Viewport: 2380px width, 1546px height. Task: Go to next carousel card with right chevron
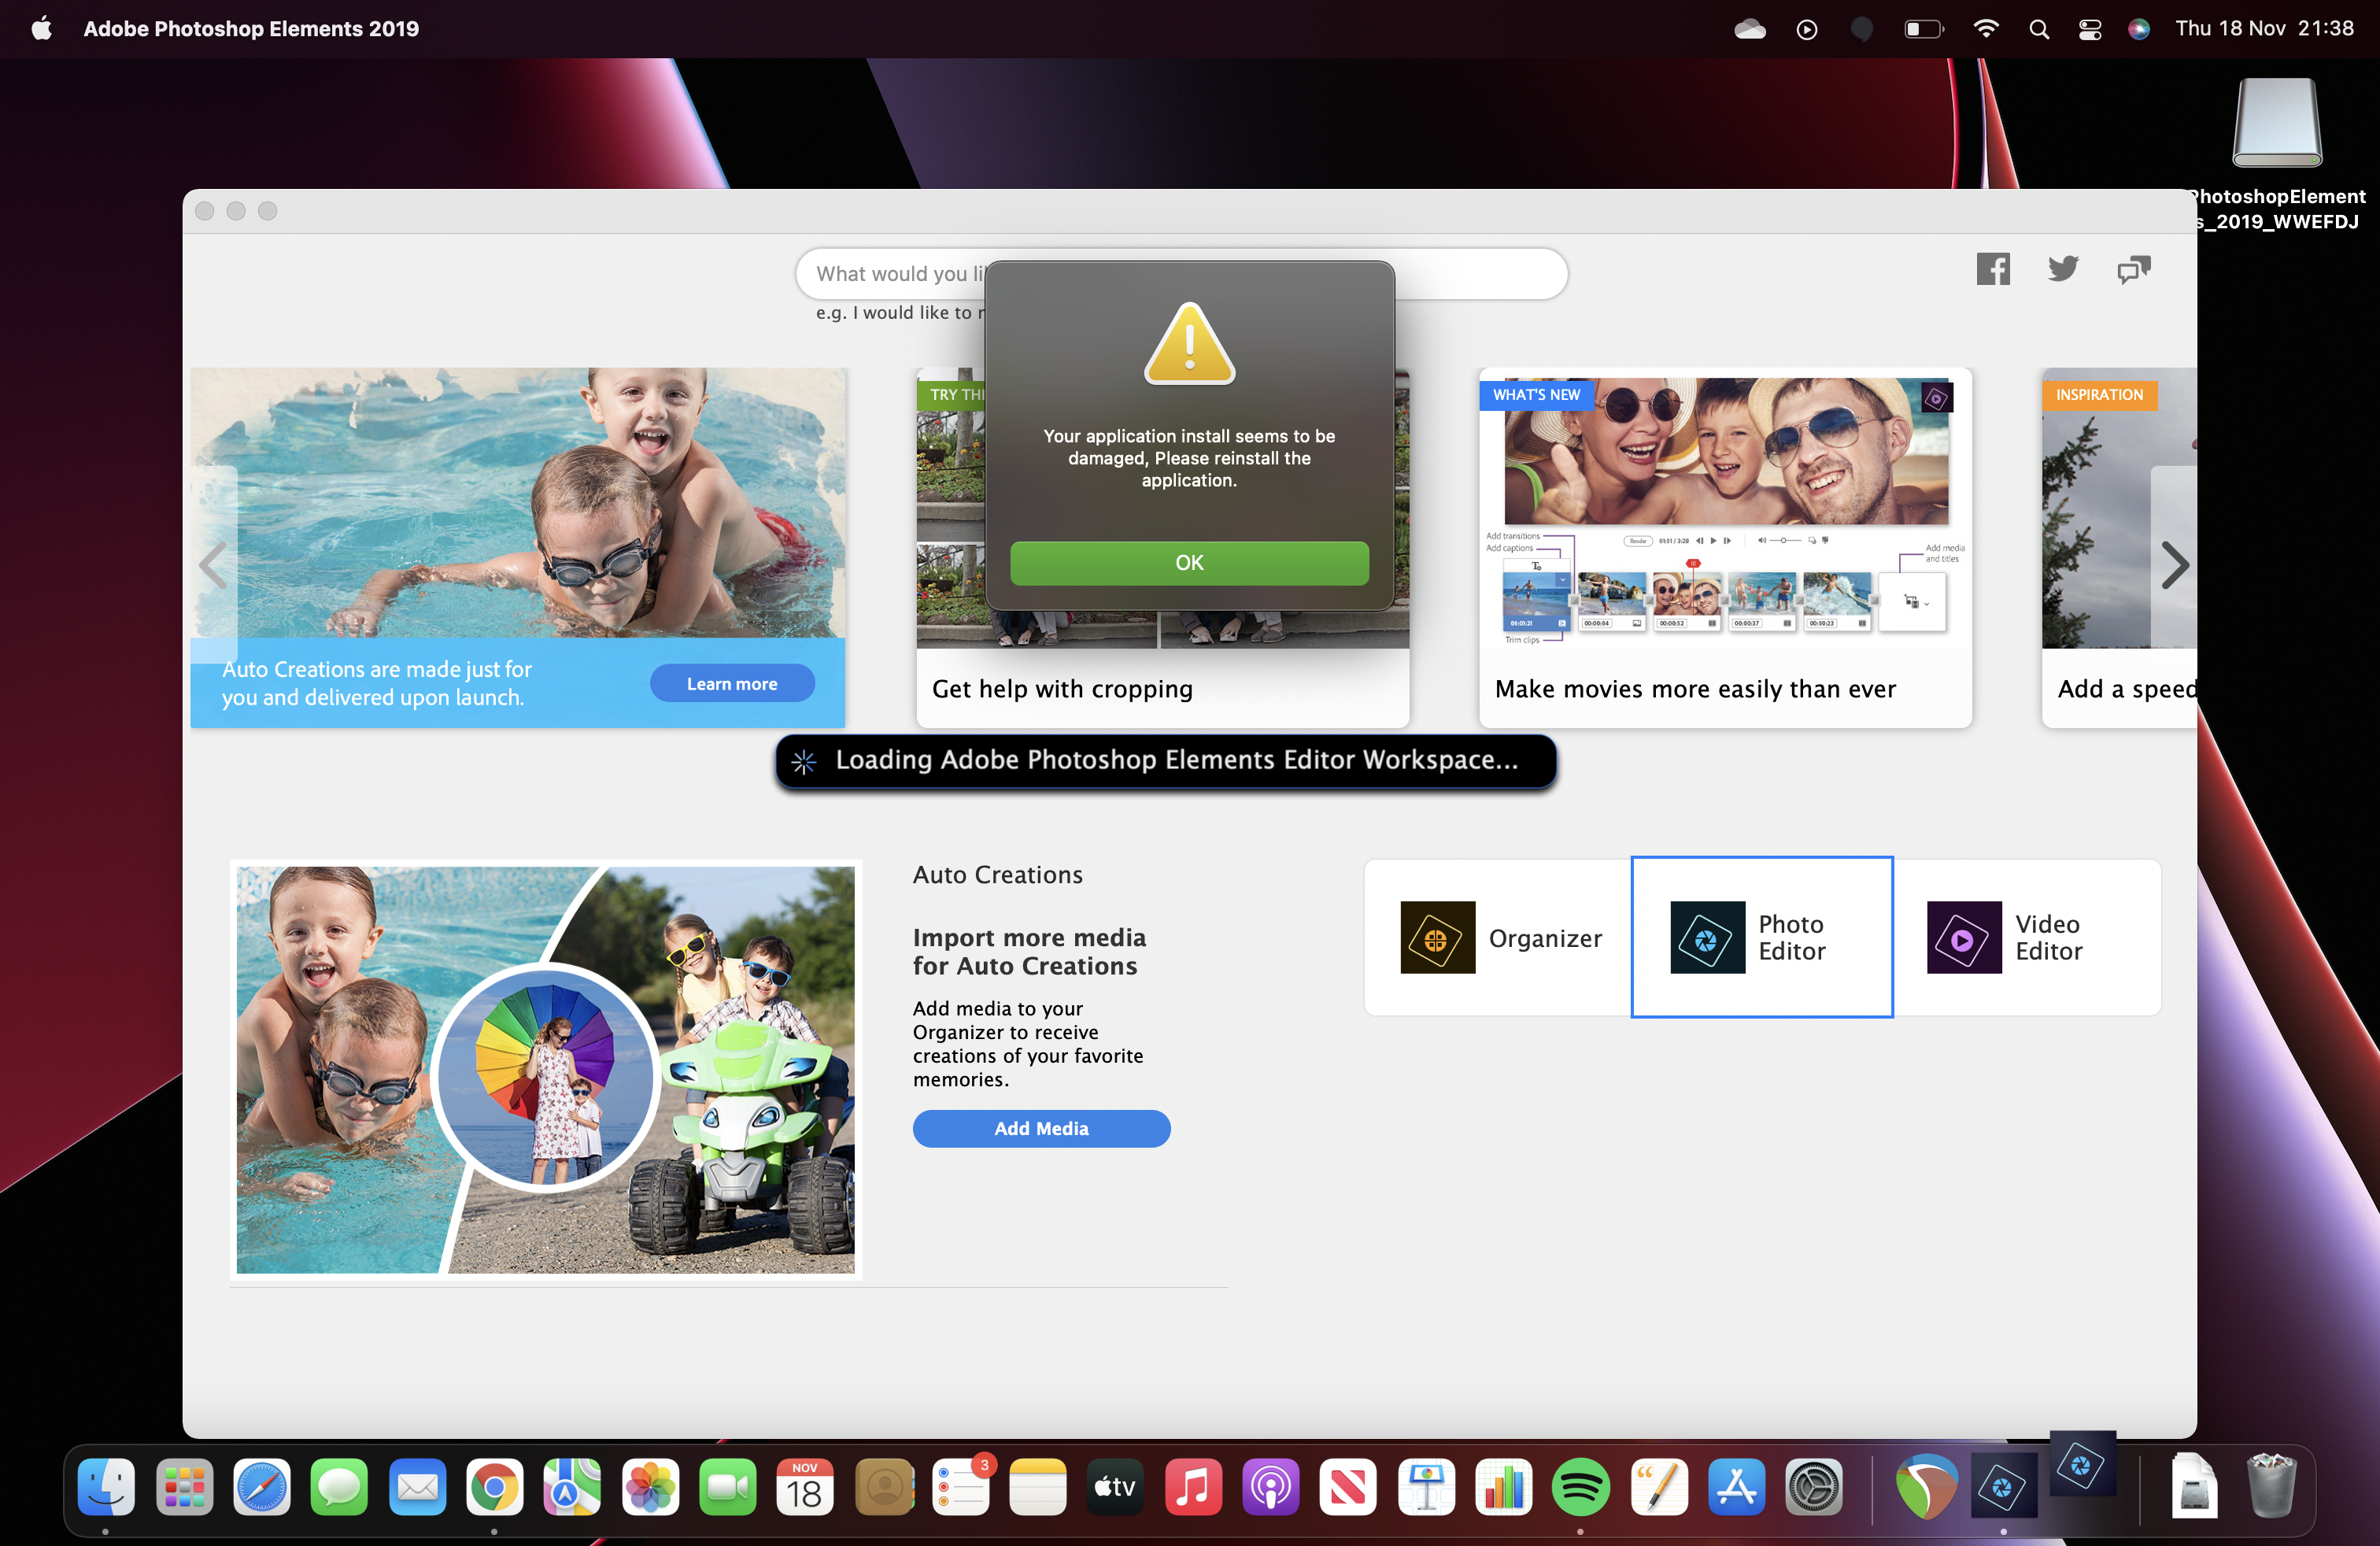(x=2174, y=565)
